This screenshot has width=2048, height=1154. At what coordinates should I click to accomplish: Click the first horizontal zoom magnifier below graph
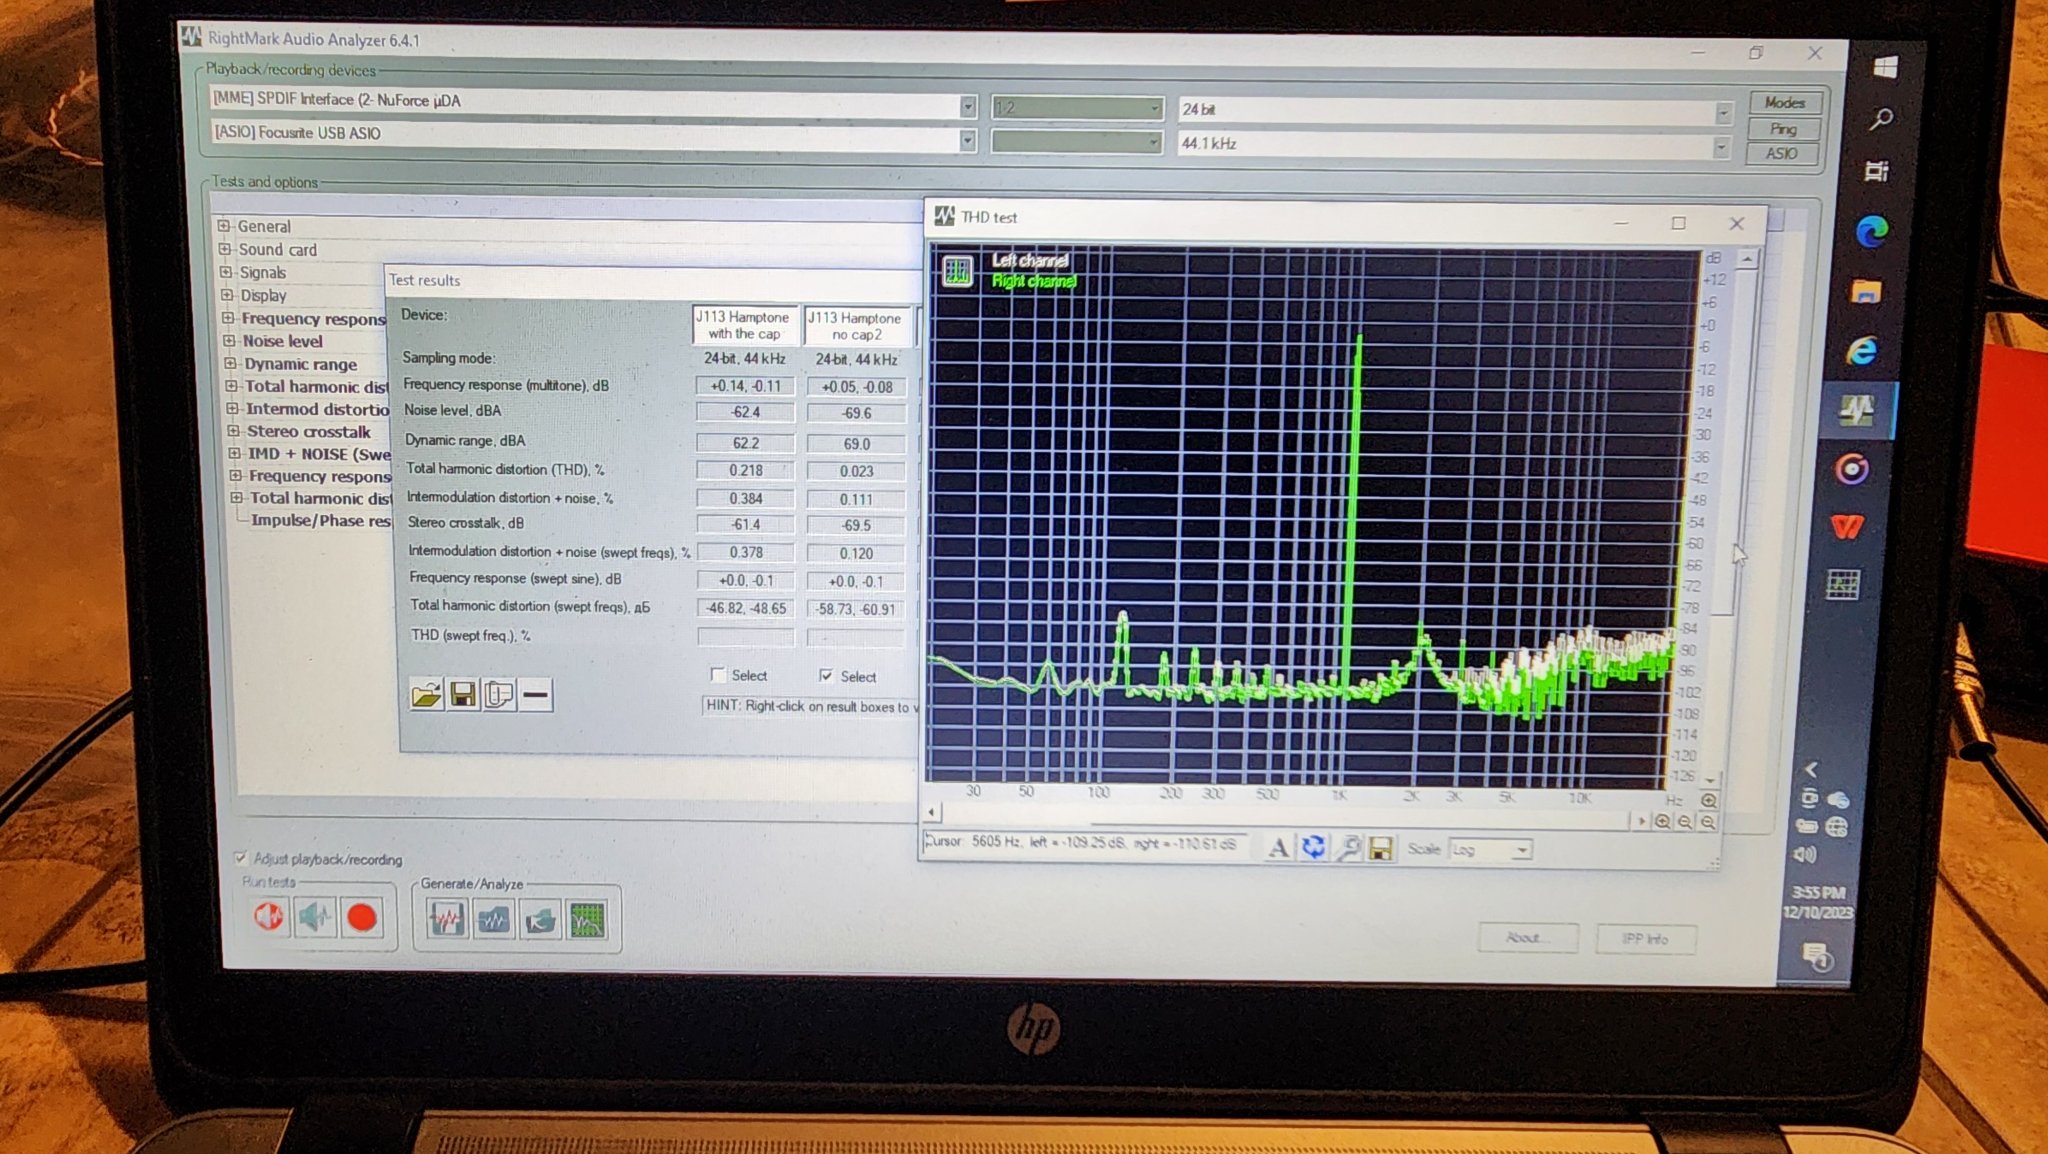point(1662,822)
